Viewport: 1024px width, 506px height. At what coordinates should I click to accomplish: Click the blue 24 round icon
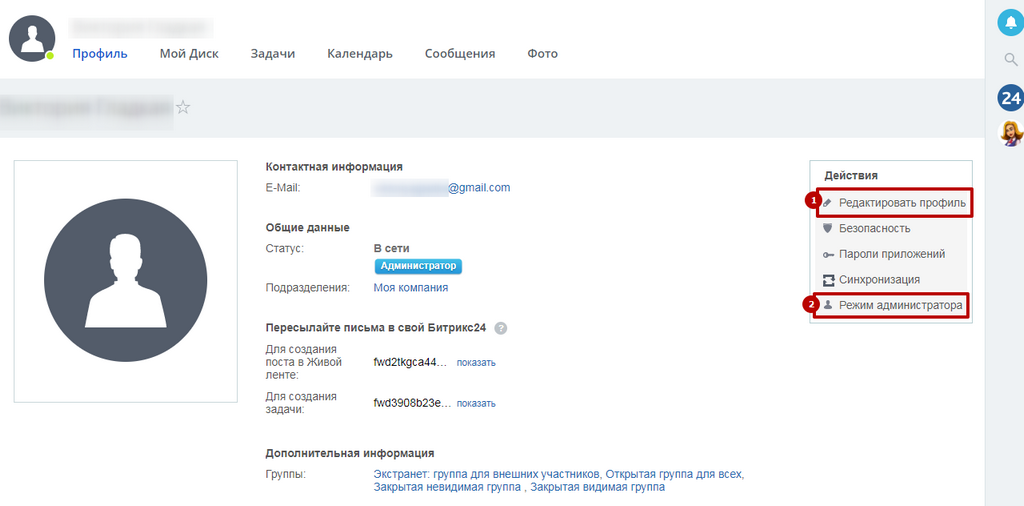tap(1010, 99)
